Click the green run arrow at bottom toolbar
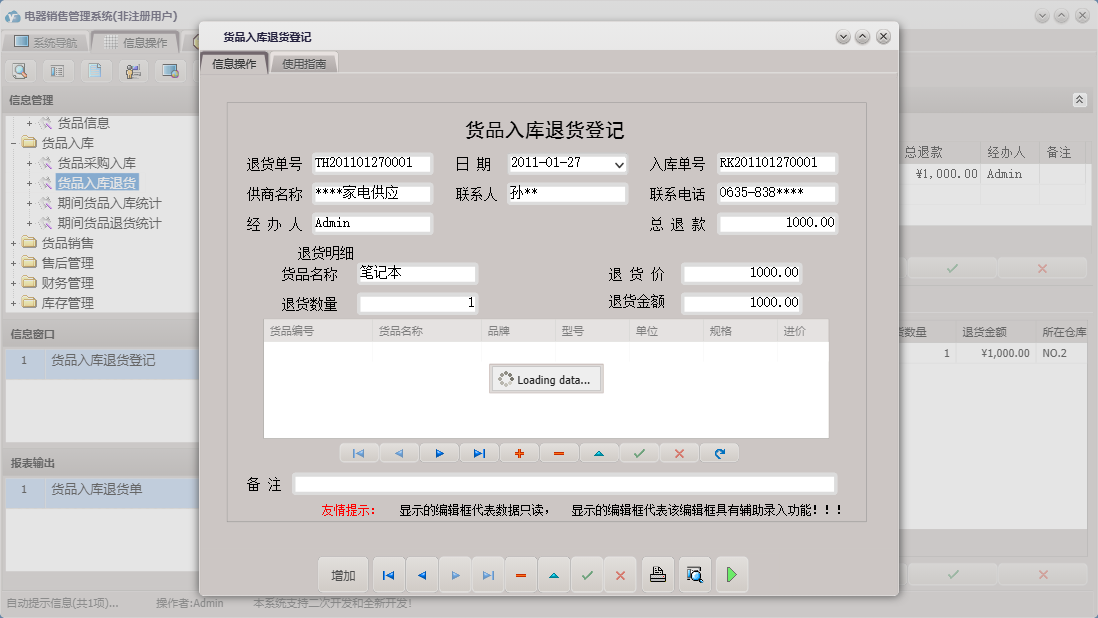The height and width of the screenshot is (618, 1098). 731,575
